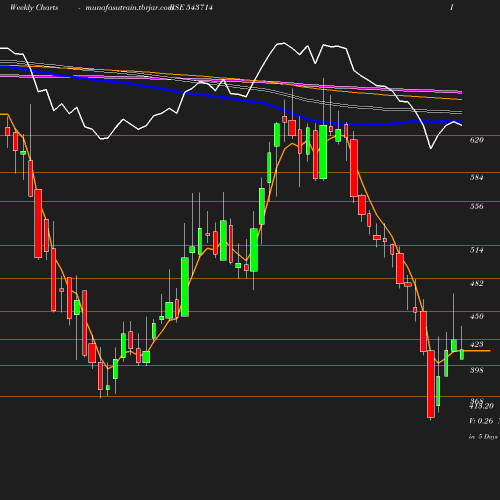The image size is (500, 500).
Task: Click the tall green candle near the 620 level
Action: 323,152
